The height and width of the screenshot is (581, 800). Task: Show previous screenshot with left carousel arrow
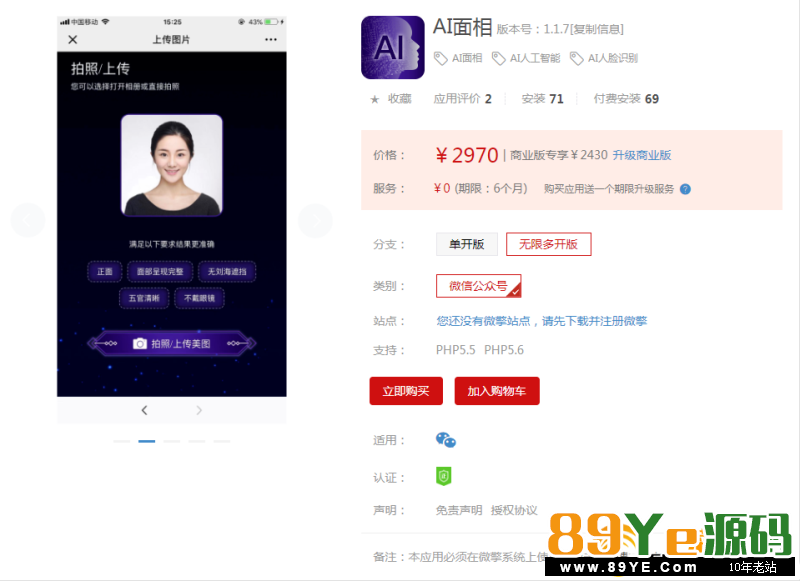(28, 220)
